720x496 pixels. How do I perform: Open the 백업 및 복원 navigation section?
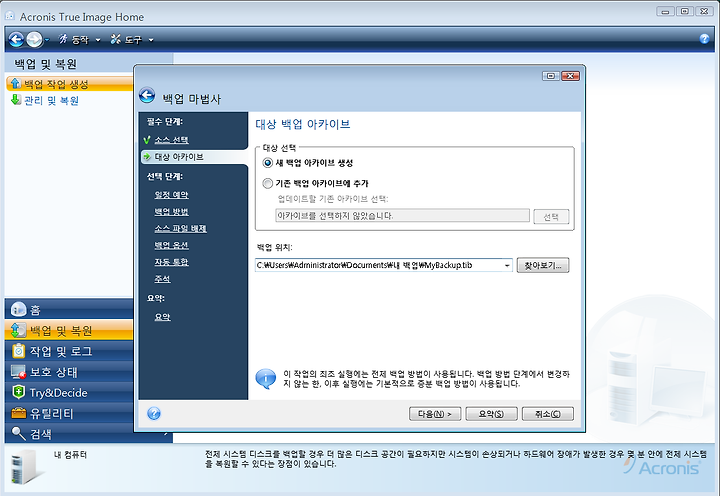pyautogui.click(x=69, y=330)
